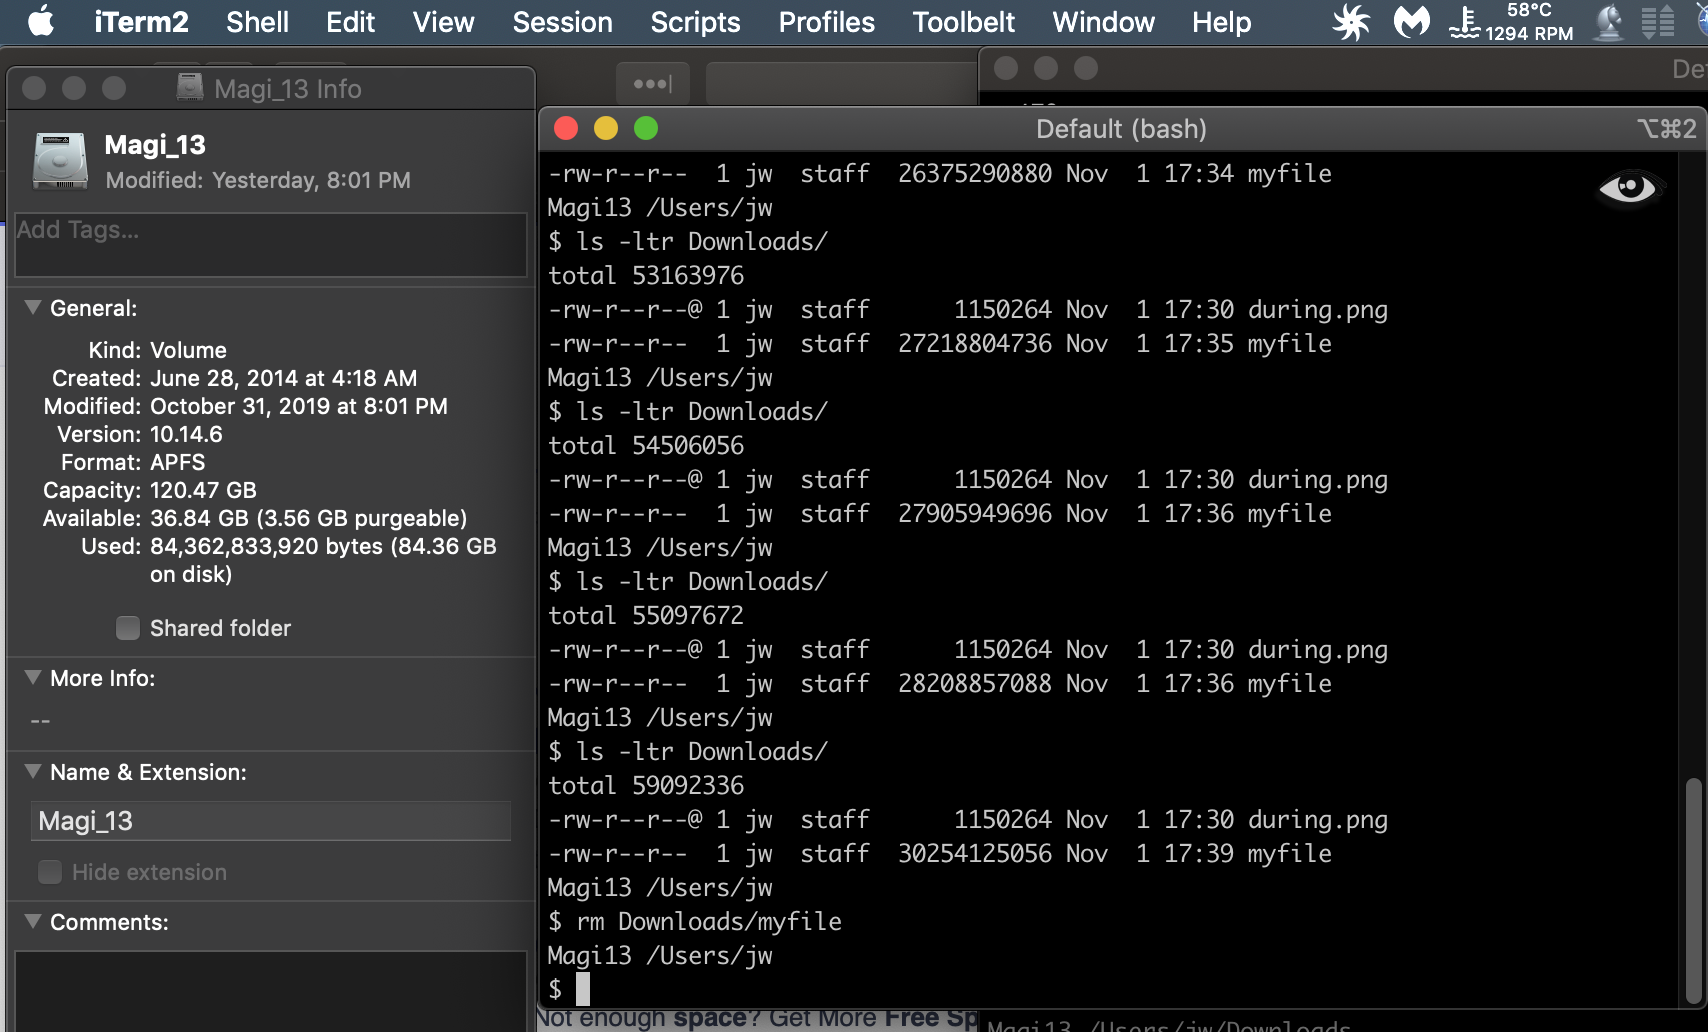The width and height of the screenshot is (1708, 1032).
Task: Click the 'Modified: Yesterday, 8:01 PM' header text
Action: click(x=258, y=180)
